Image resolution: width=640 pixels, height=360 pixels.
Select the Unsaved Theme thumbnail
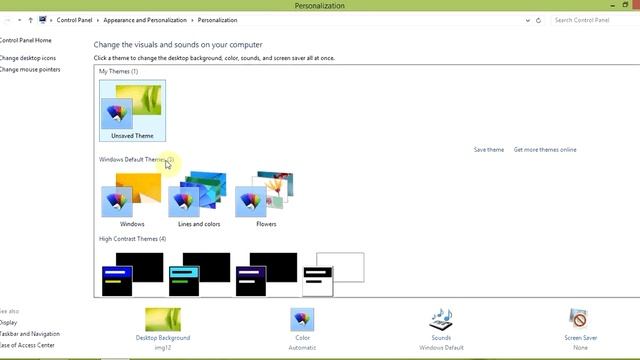(x=132, y=110)
